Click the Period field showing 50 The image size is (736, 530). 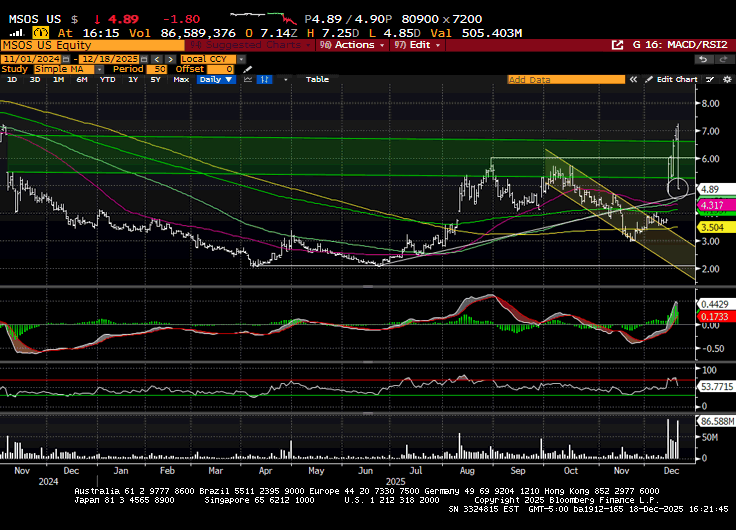point(157,69)
